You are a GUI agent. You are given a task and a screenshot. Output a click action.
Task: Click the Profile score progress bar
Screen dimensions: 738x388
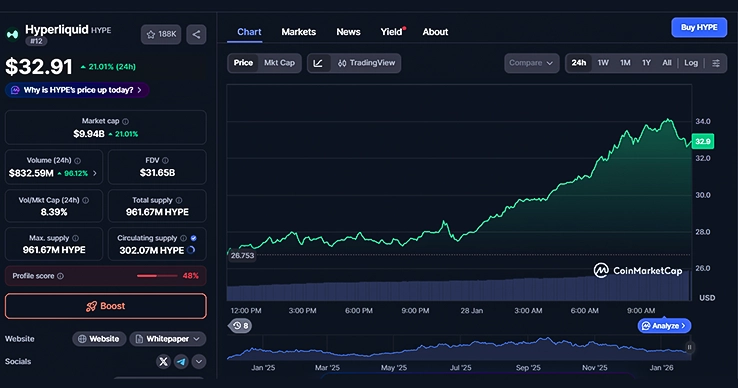pos(157,276)
